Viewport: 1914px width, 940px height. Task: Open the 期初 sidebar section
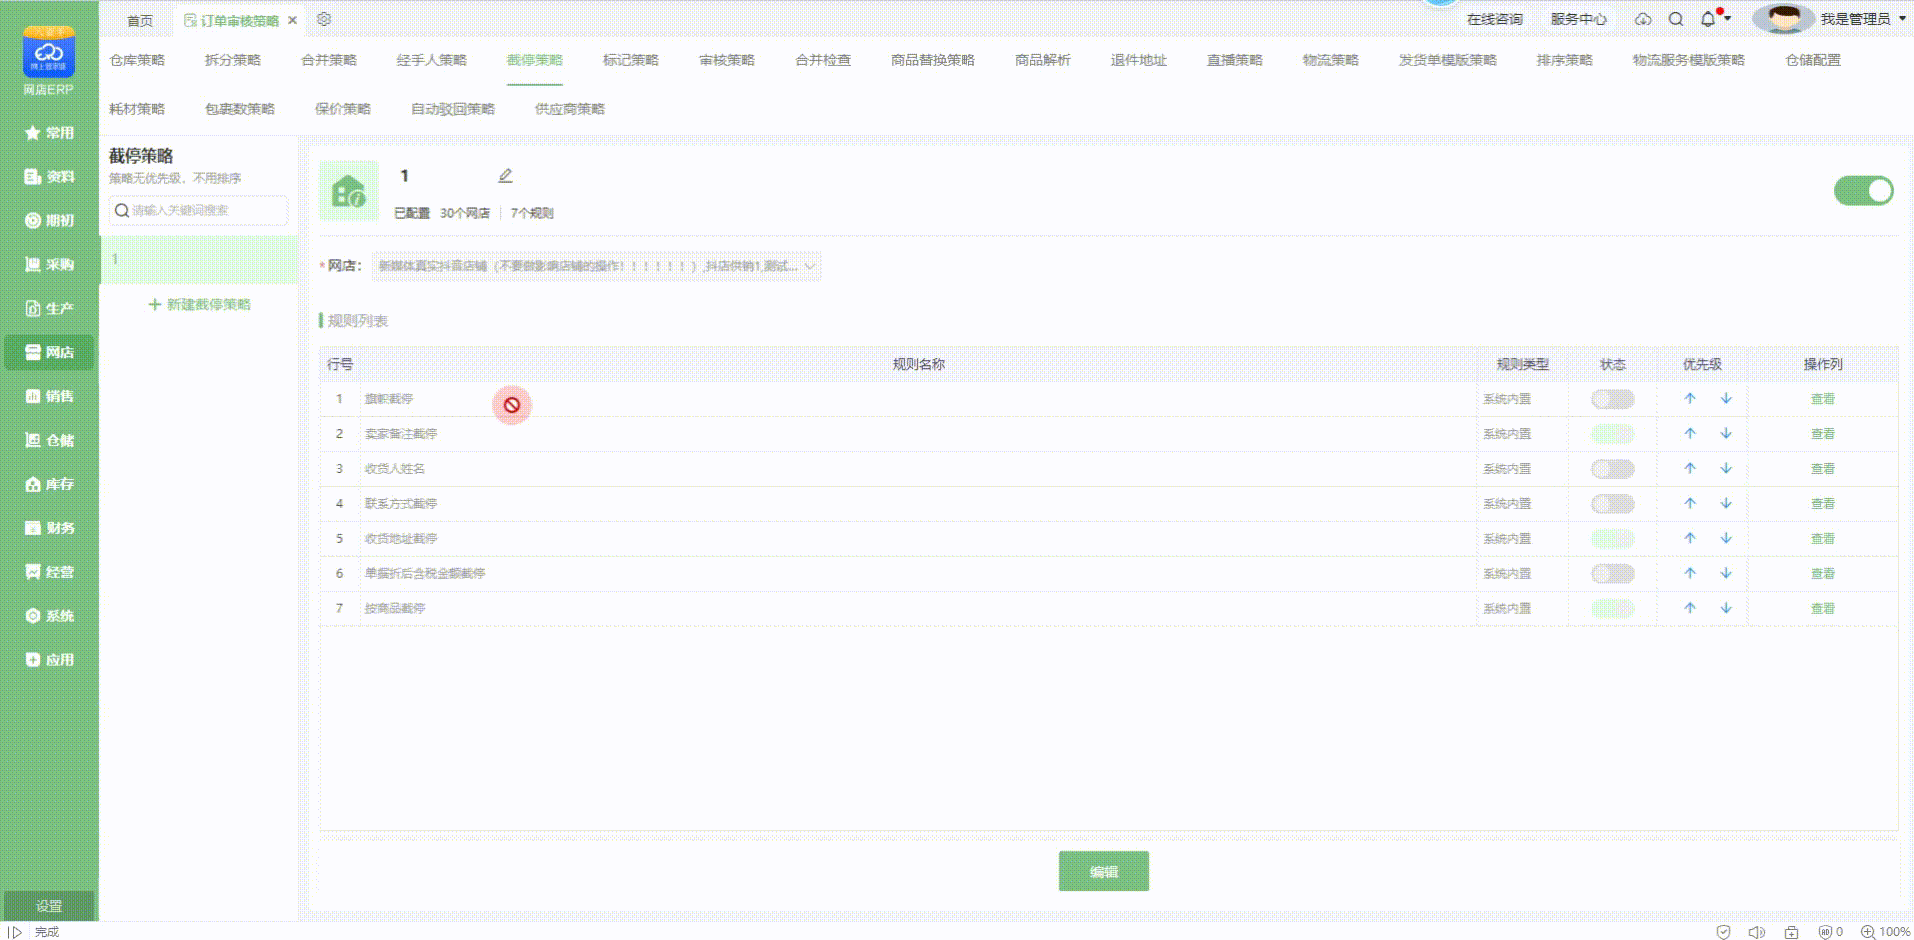coord(49,220)
